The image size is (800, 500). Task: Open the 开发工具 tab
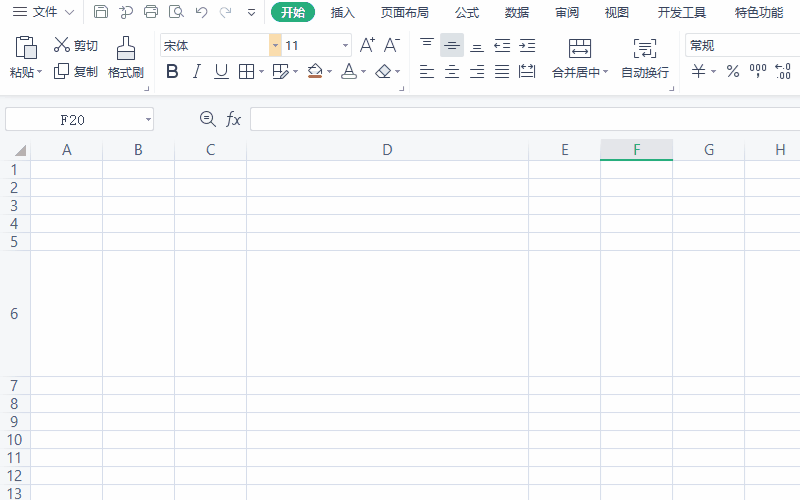coord(682,12)
